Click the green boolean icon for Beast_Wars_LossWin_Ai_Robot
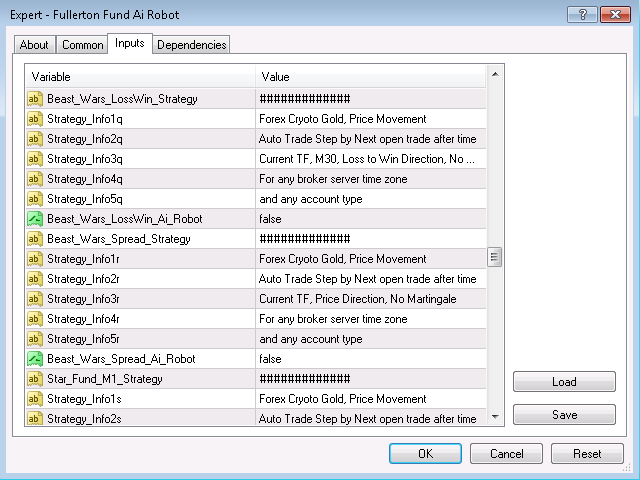Image resolution: width=640 pixels, height=480 pixels. [35, 219]
